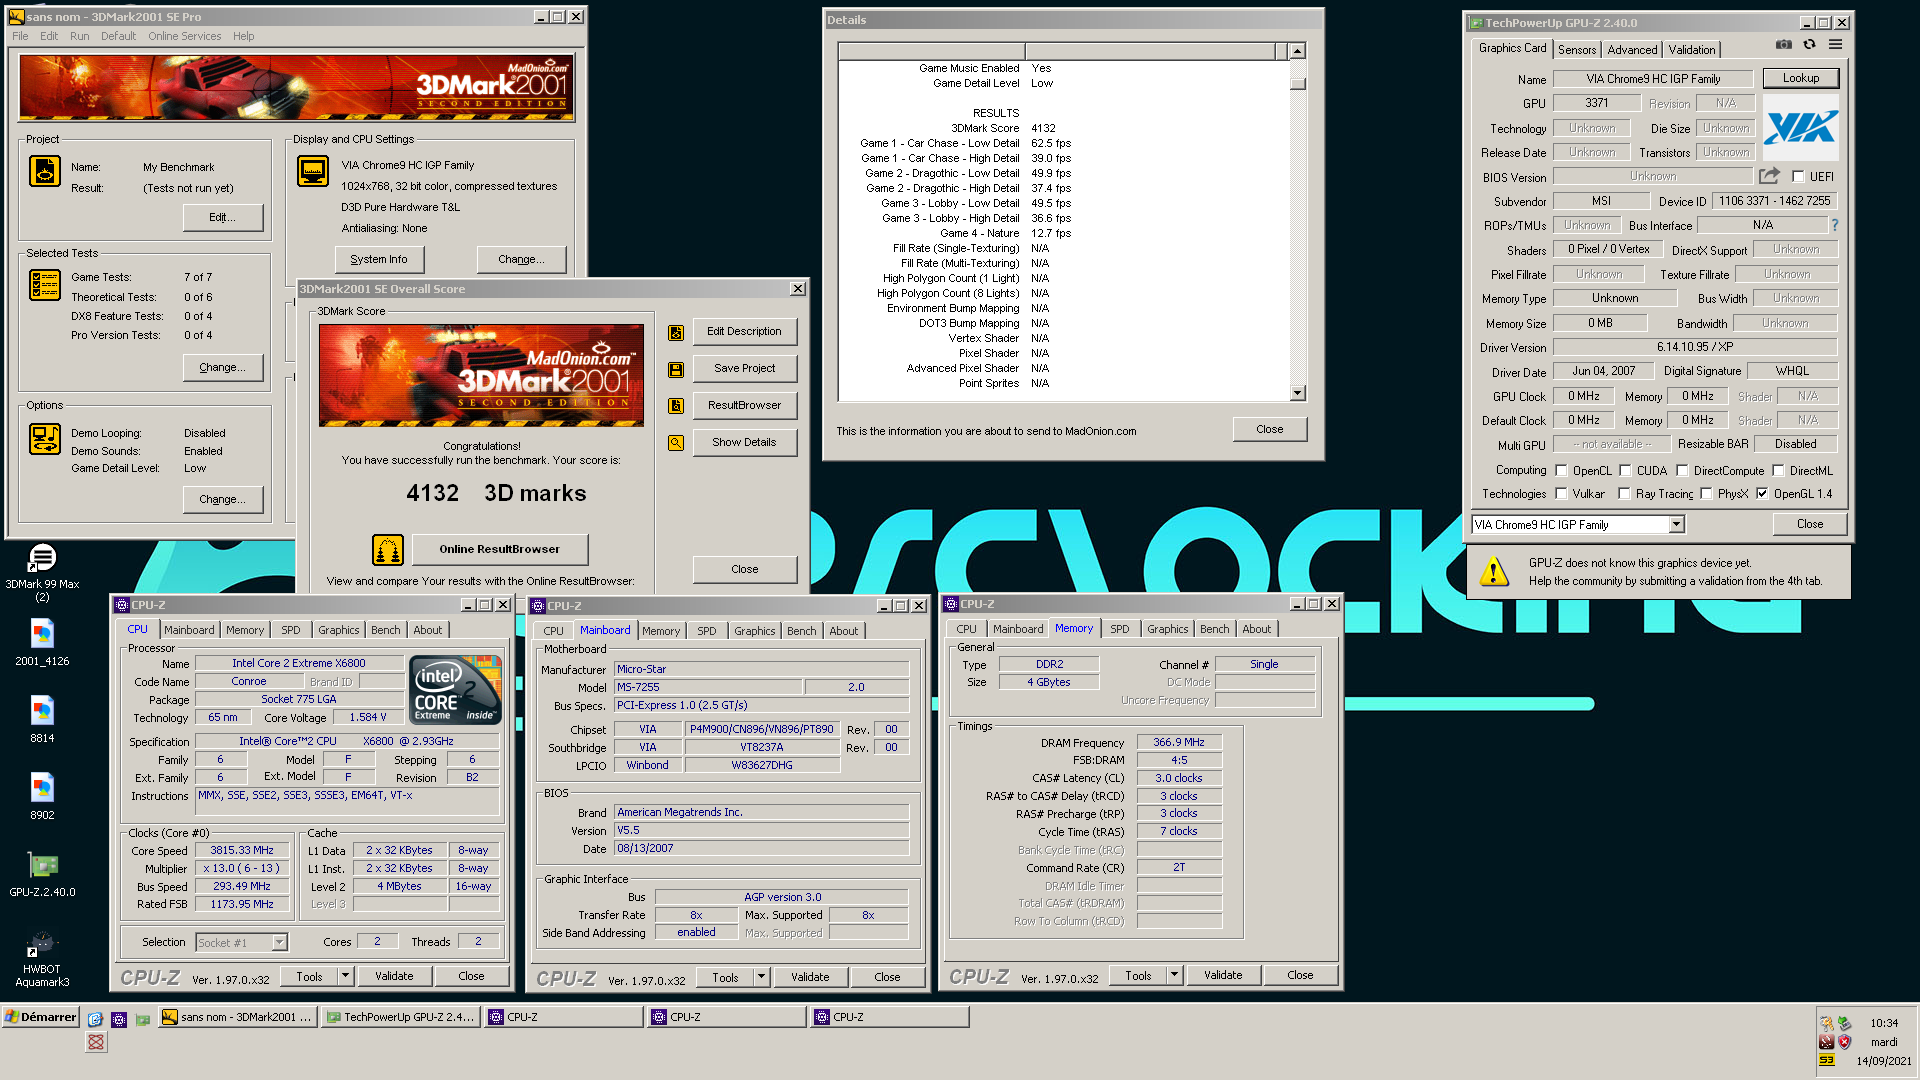This screenshot has width=1920, height=1080.
Task: Click the Online ResultBrowser button
Action: (499, 549)
